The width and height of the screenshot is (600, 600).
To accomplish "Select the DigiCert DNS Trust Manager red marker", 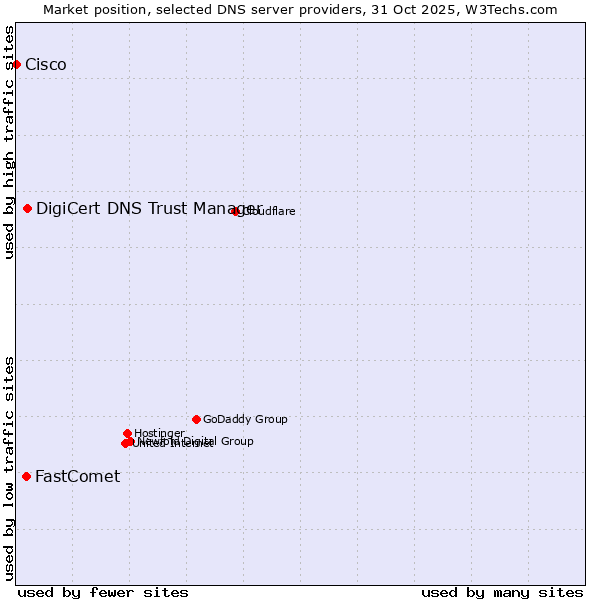I will (x=28, y=208).
